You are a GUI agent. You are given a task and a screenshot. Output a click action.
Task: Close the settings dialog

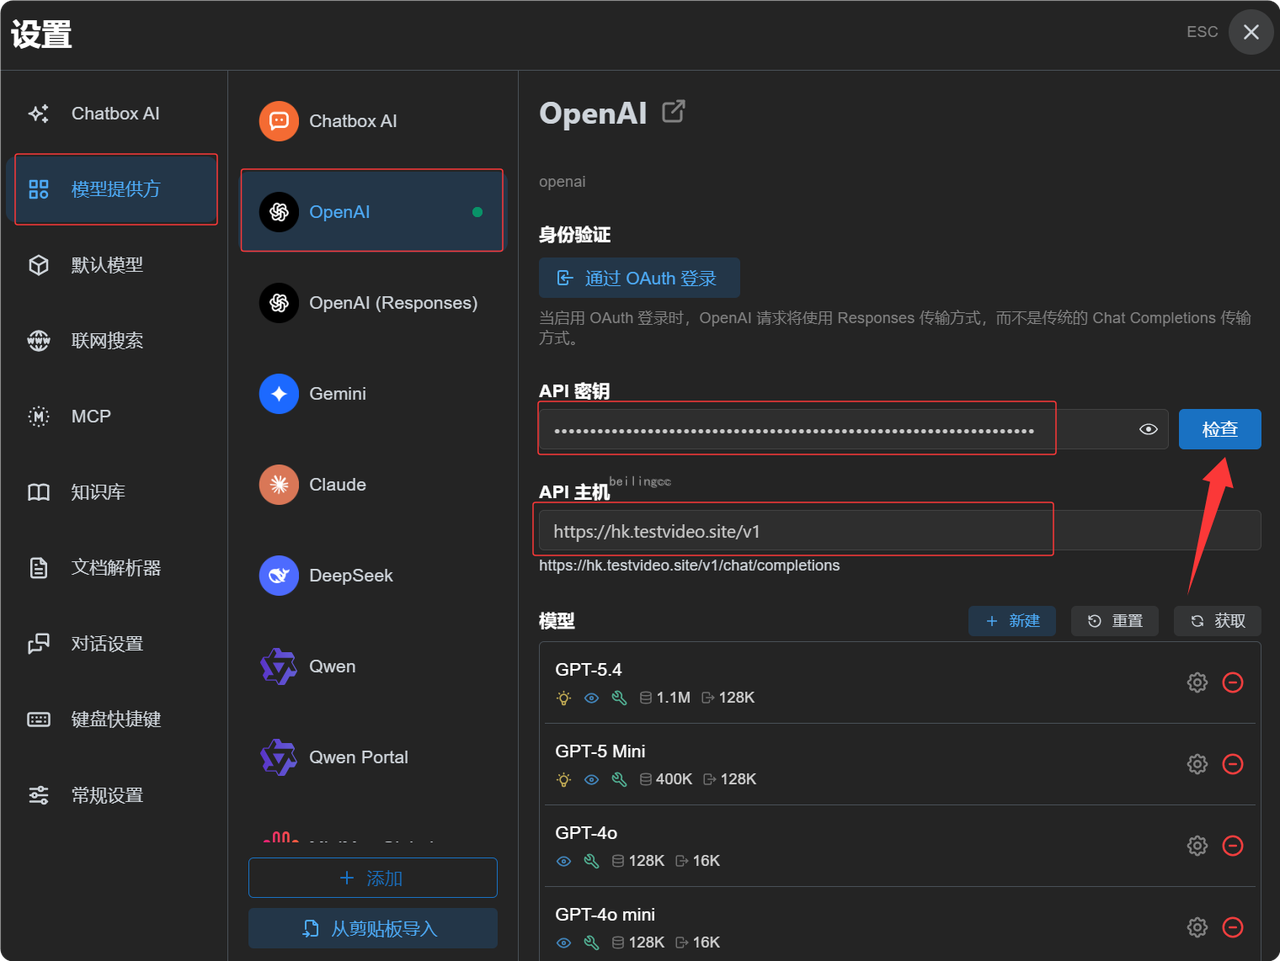1251,32
